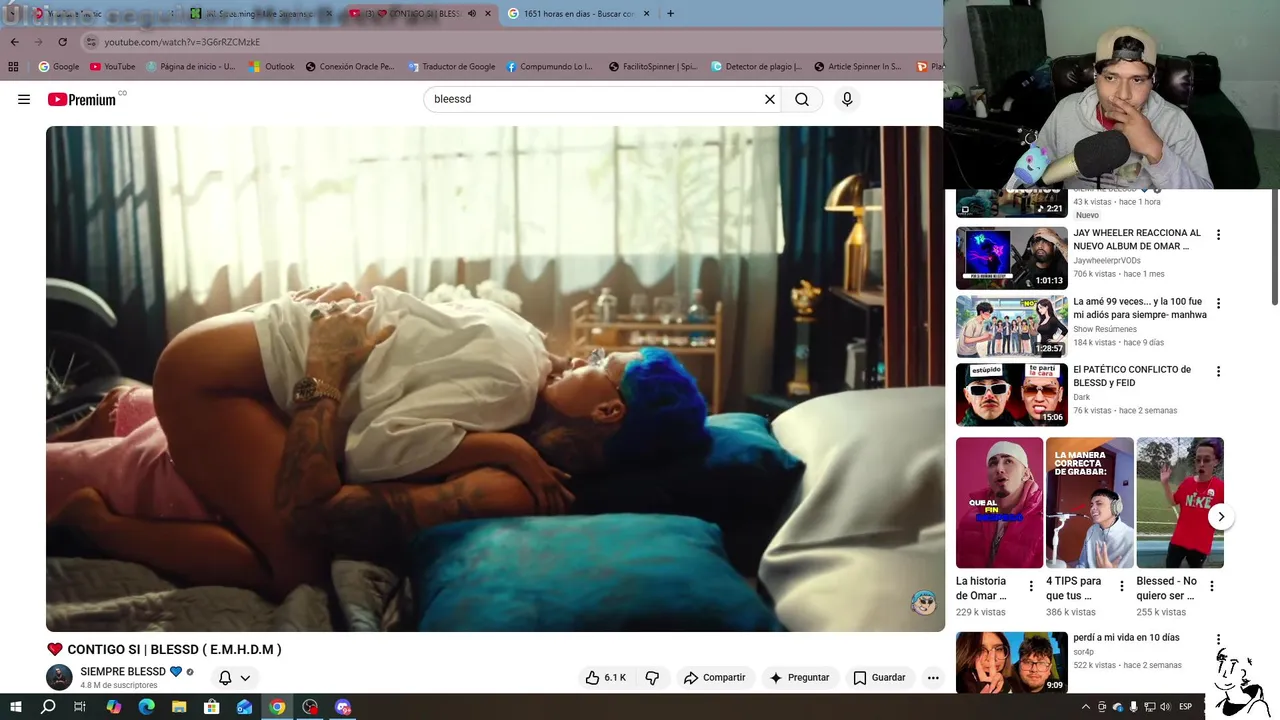Open the Preguntar AI button

(798, 677)
